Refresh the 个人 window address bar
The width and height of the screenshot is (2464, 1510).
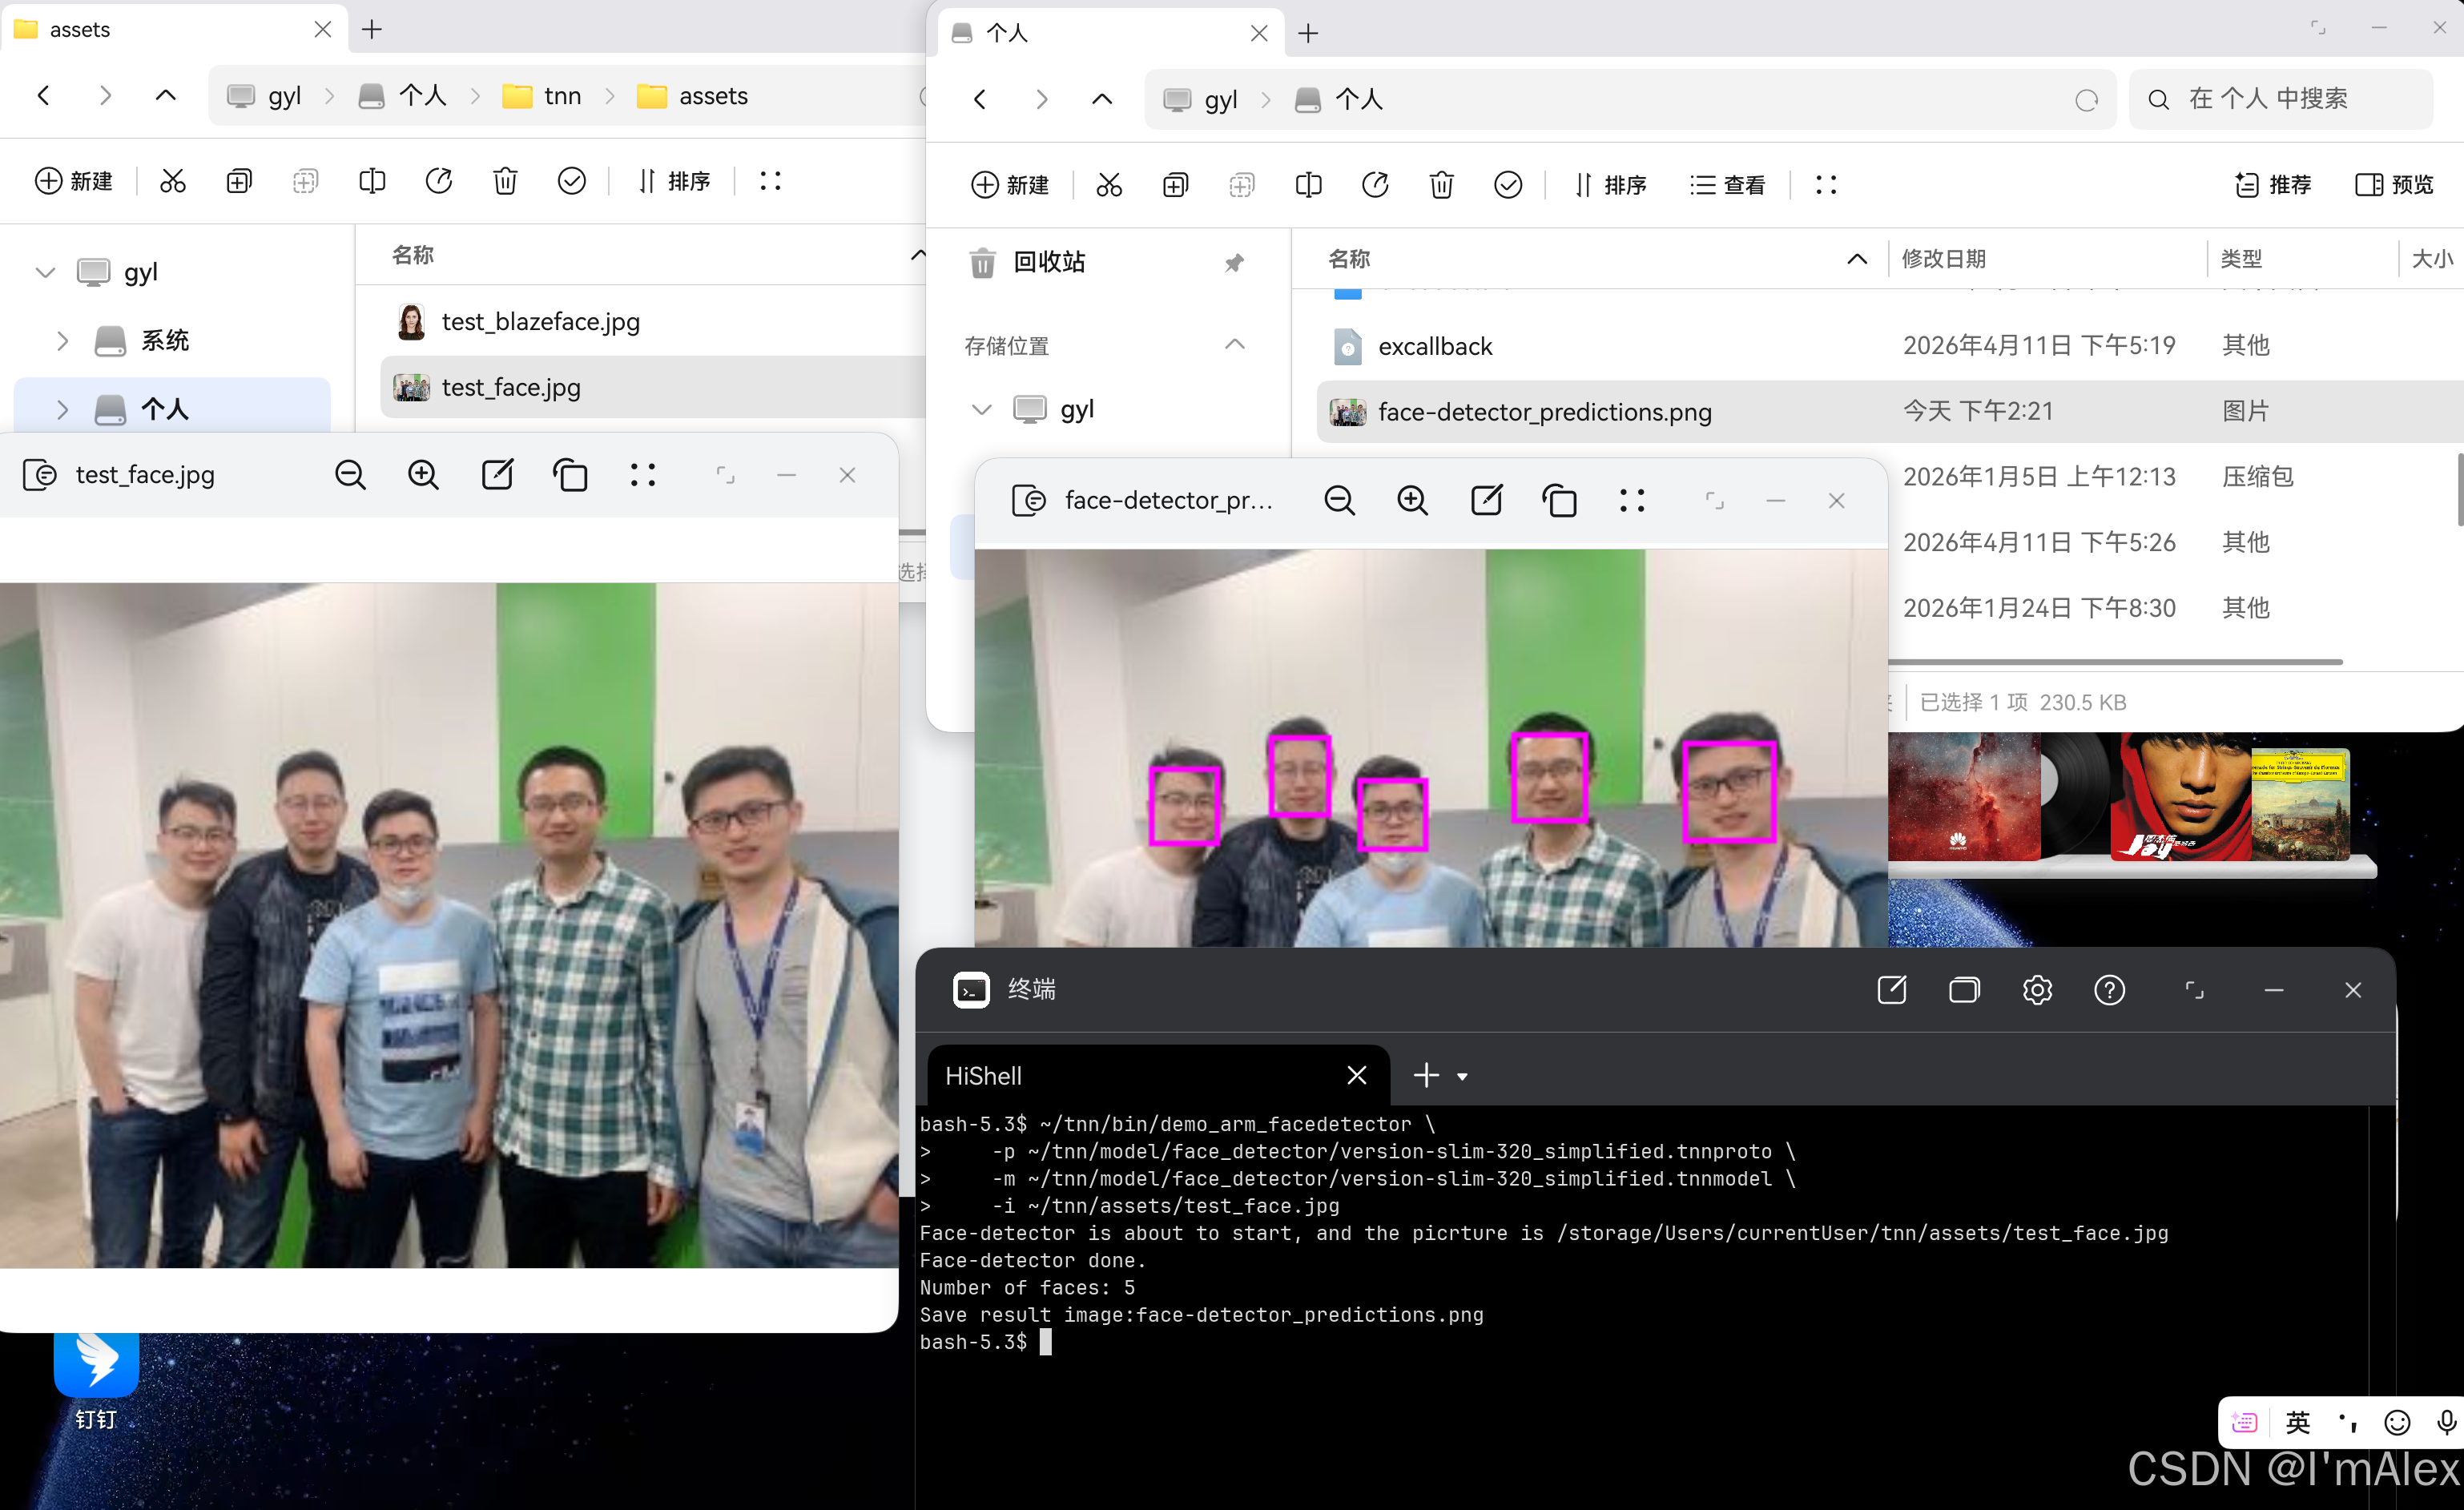[x=2086, y=100]
